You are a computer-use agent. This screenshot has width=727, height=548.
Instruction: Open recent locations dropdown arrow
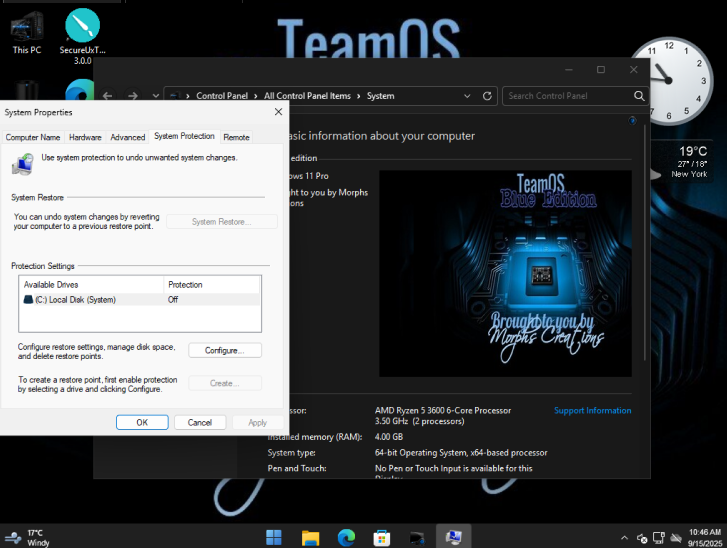point(155,96)
